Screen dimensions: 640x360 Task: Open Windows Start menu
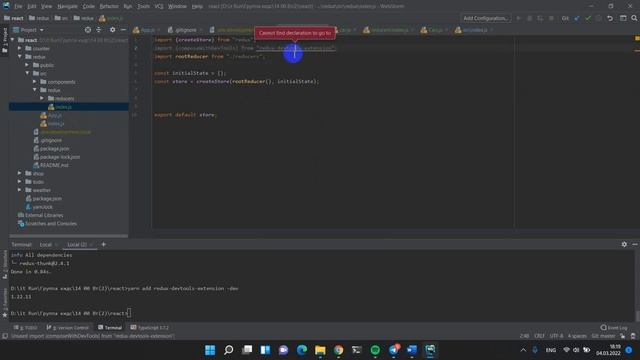210,350
